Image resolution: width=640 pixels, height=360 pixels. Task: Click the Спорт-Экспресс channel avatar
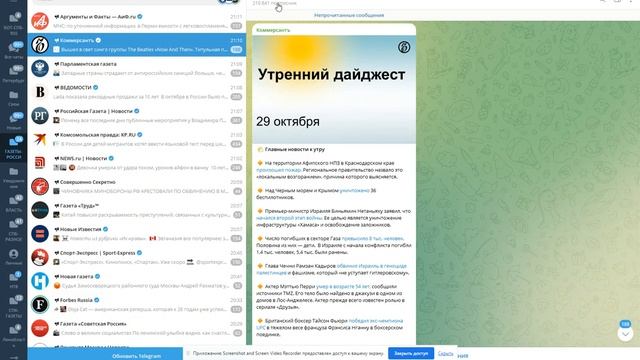click(40, 258)
